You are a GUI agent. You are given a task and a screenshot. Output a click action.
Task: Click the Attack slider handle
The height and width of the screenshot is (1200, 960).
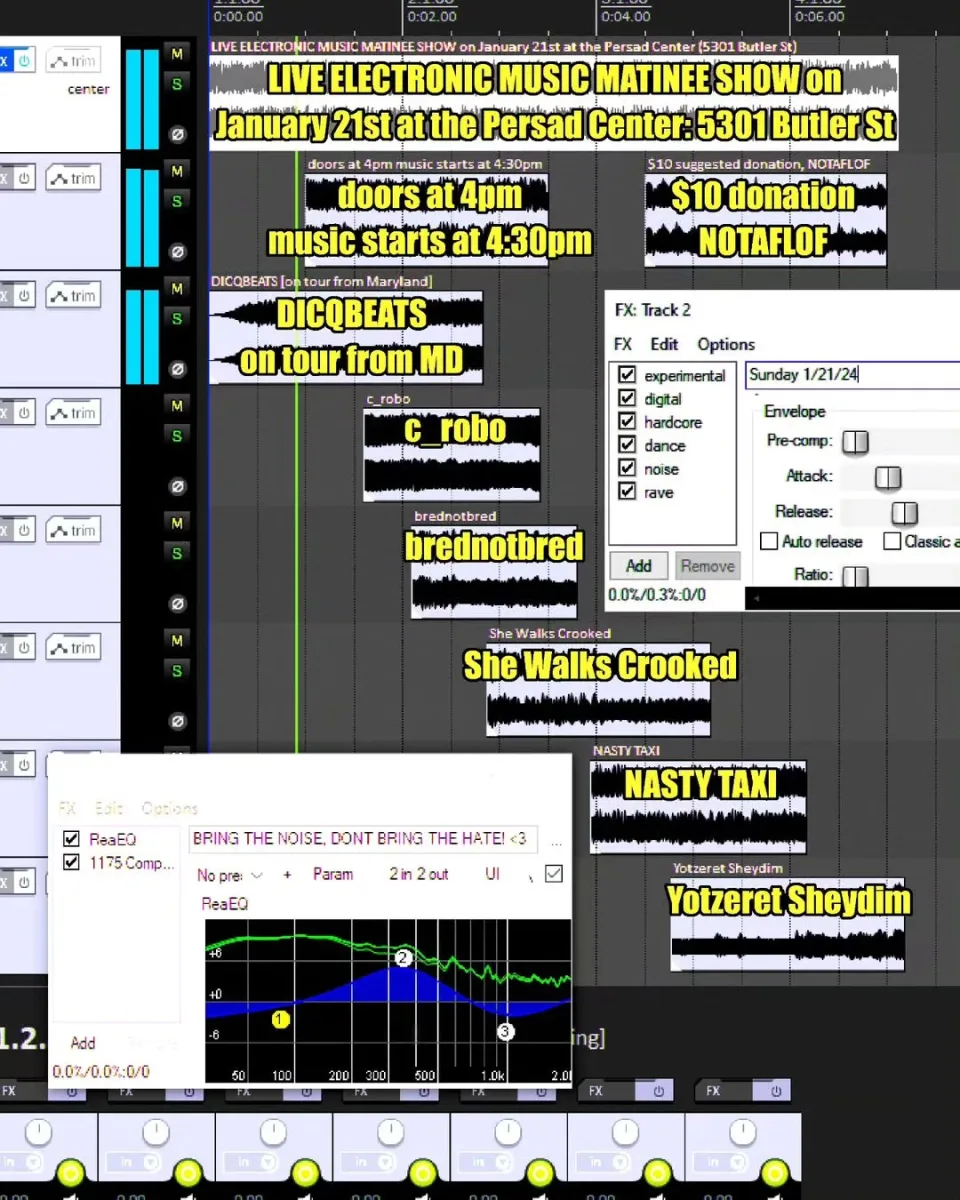888,478
